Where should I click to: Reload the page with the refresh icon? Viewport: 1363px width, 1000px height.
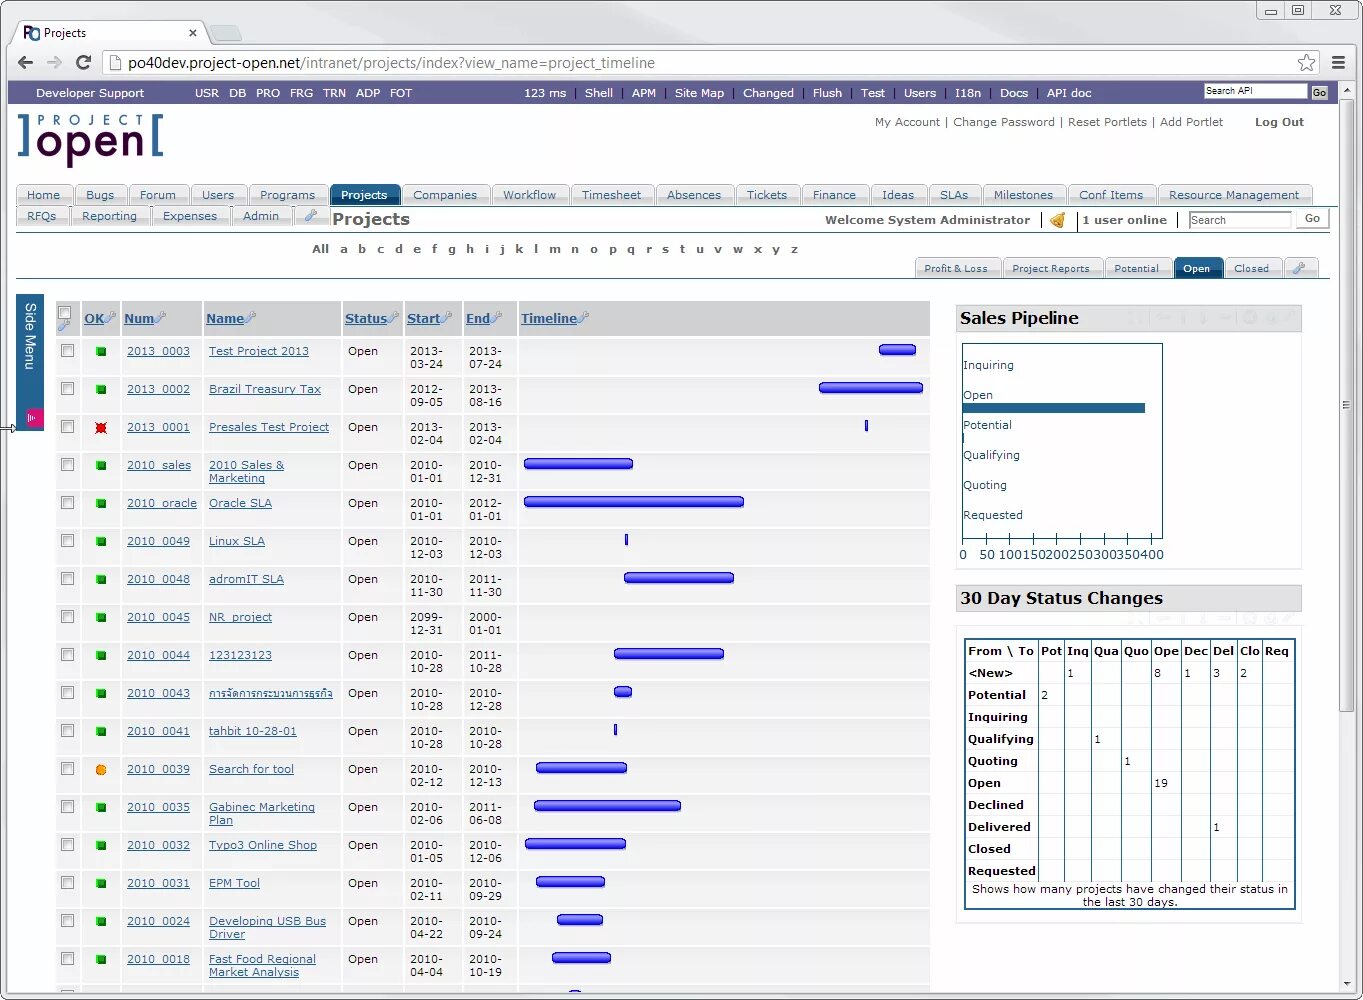(x=84, y=63)
